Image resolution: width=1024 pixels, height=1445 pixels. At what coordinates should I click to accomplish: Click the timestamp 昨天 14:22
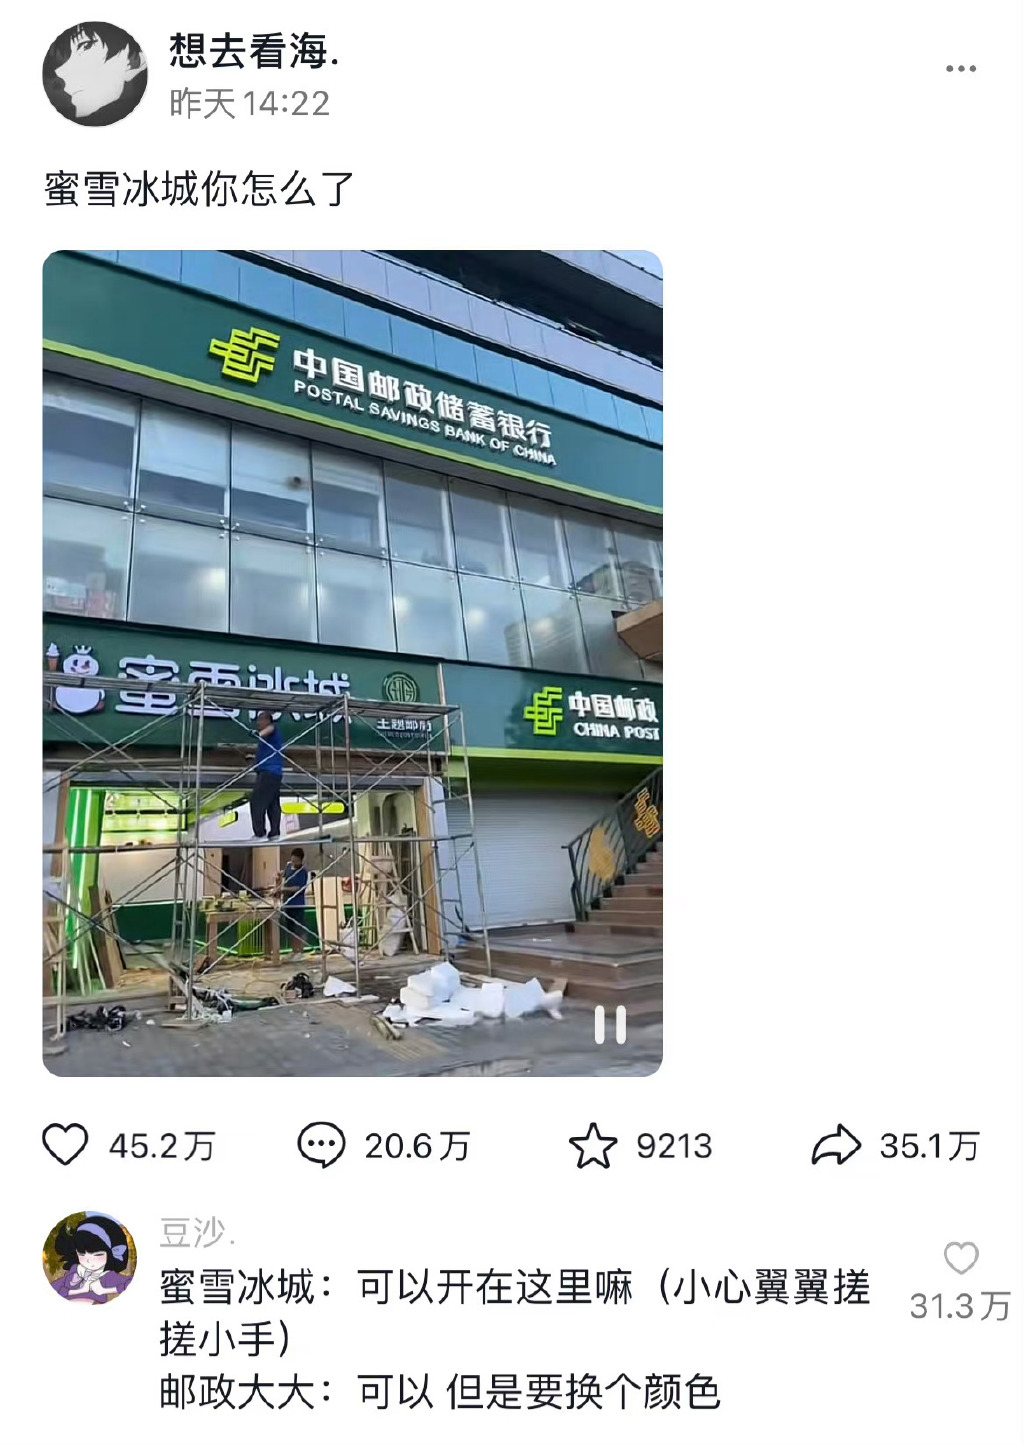click(249, 103)
